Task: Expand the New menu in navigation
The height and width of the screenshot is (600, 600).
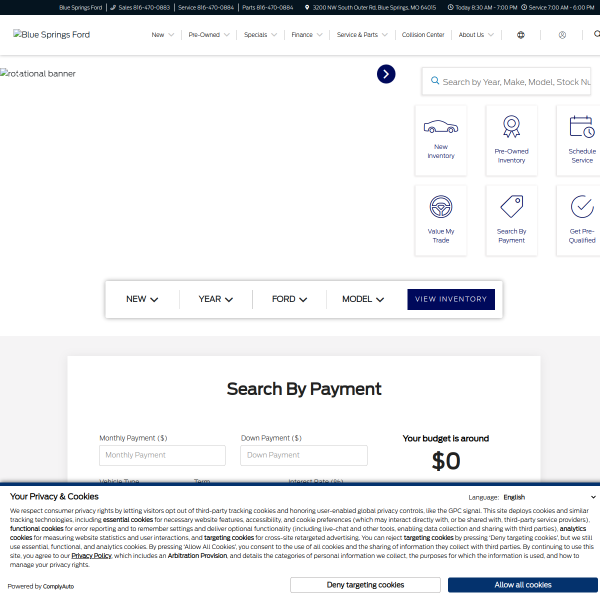Action: pyautogui.click(x=163, y=35)
